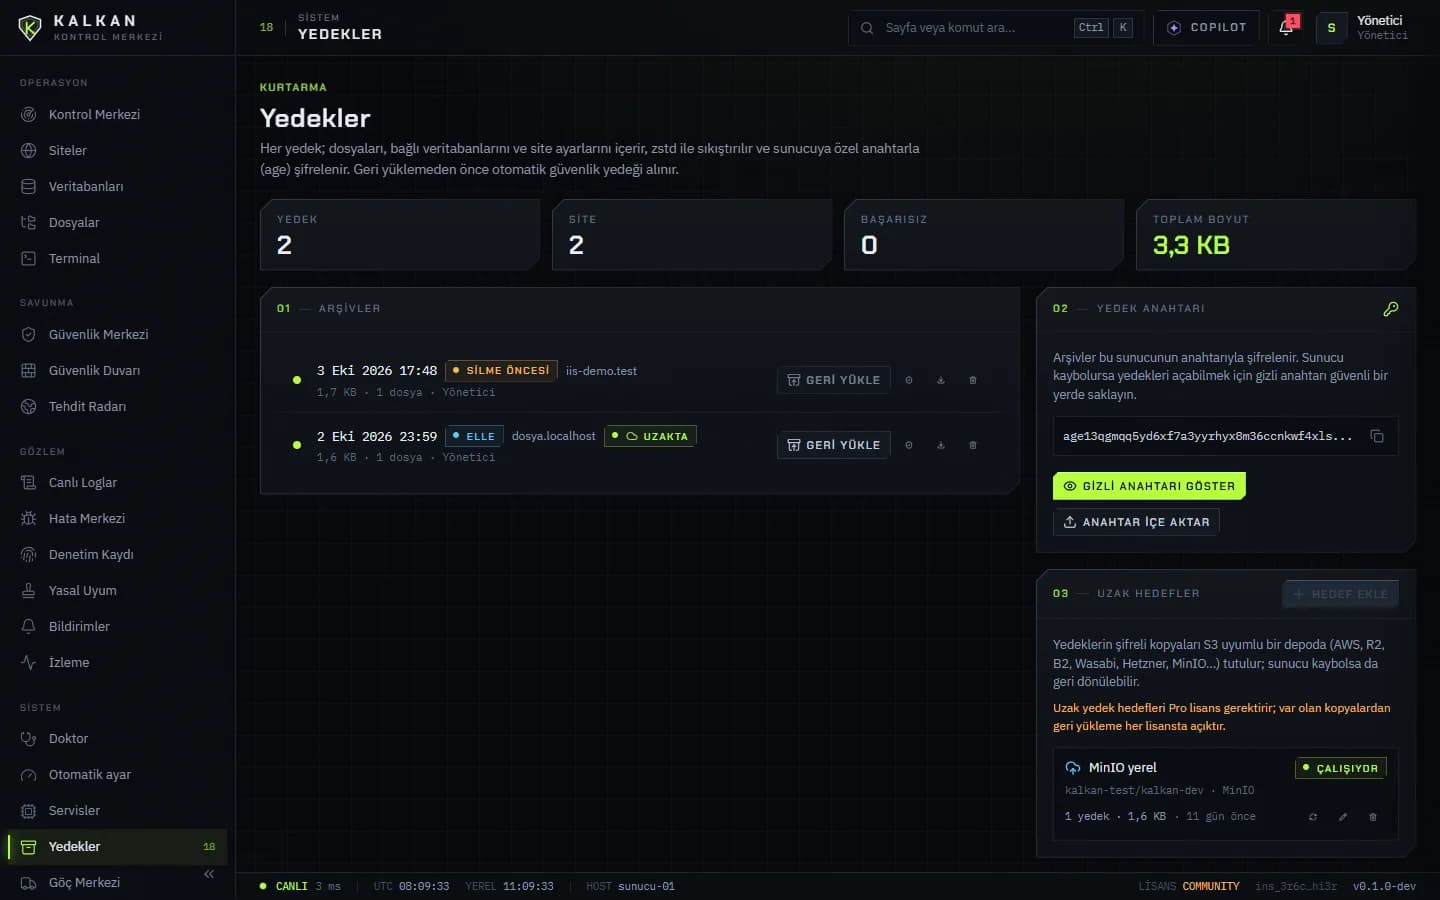1440x900 pixels.
Task: Delete the dosya.localhost backup archive
Action: click(973, 445)
